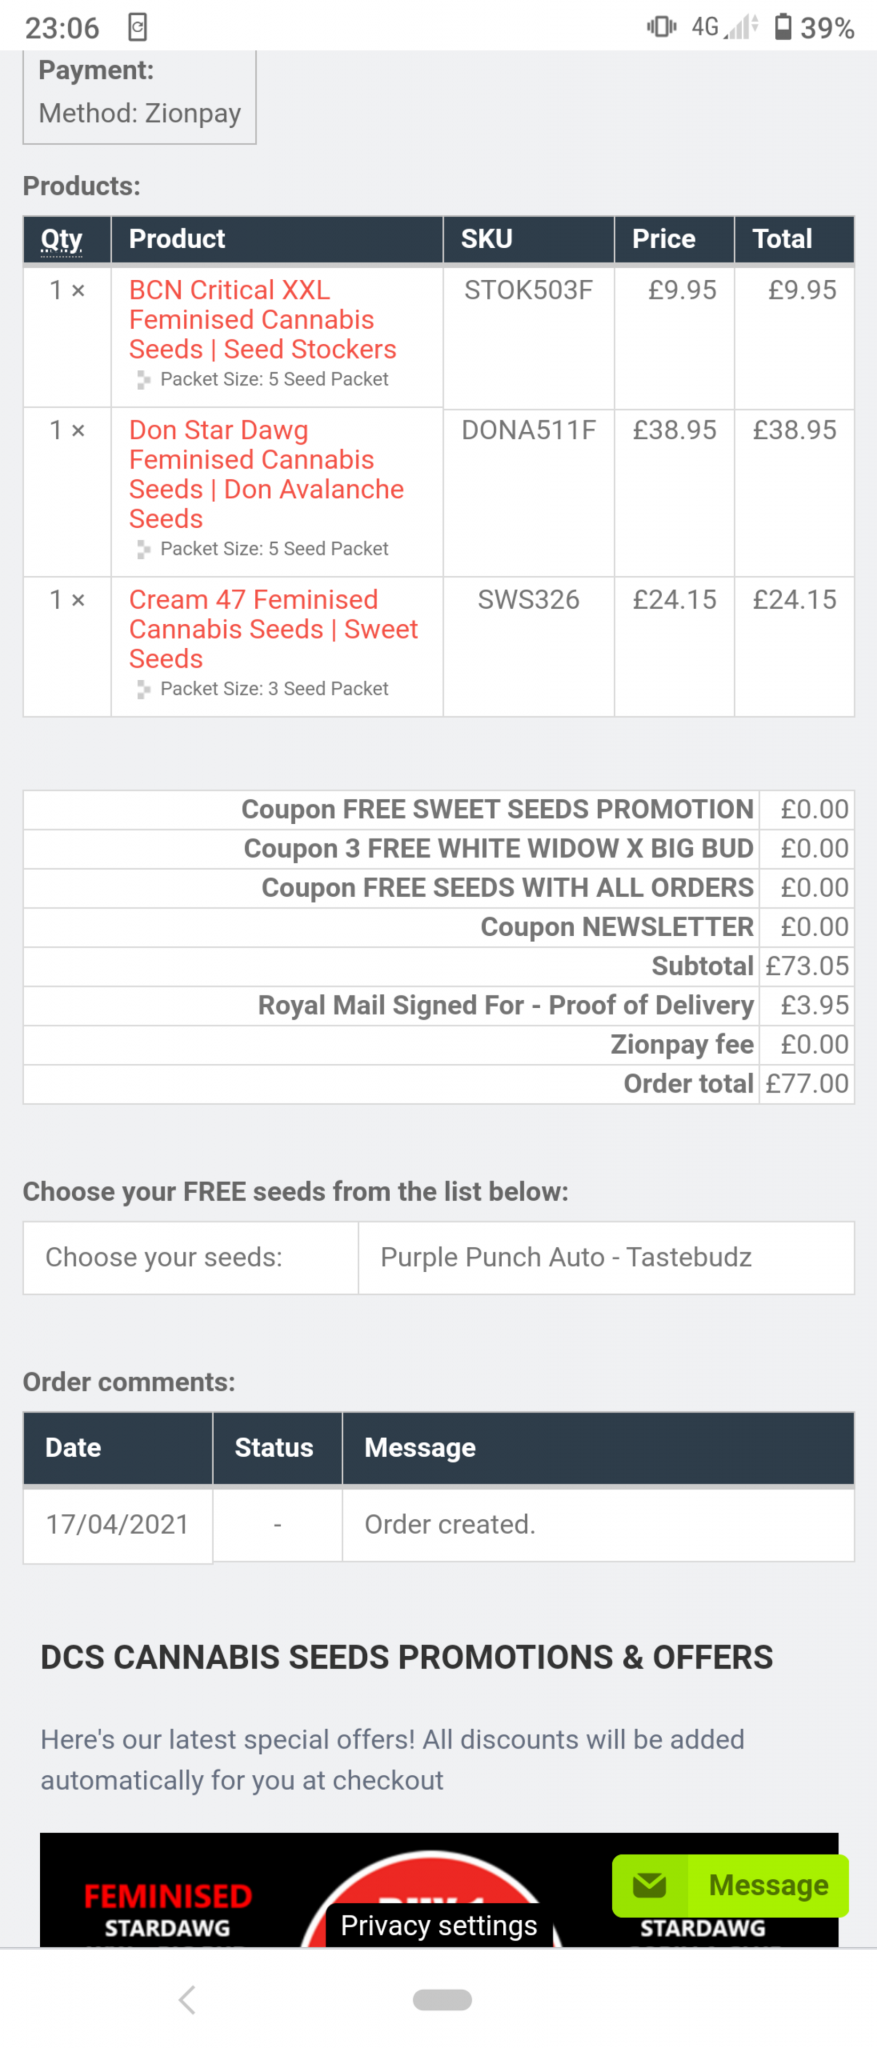Tap the Android back navigation arrow
Screen dimensions: 877x2048
coord(187,1999)
